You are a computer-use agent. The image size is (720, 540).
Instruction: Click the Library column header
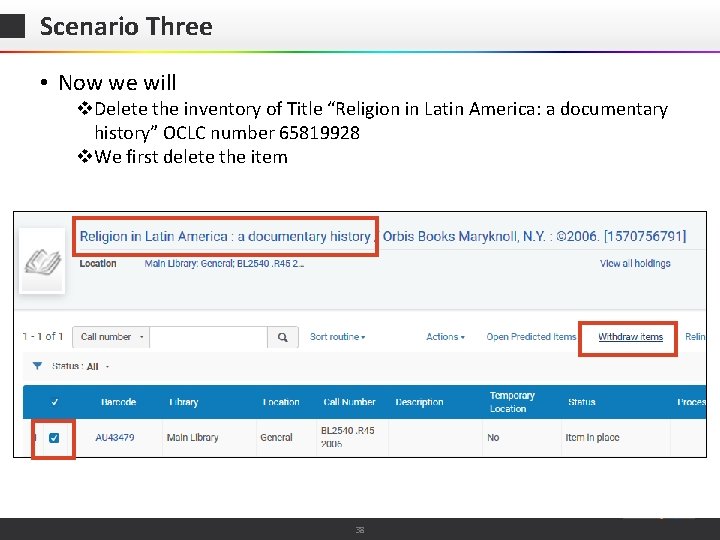point(184,402)
